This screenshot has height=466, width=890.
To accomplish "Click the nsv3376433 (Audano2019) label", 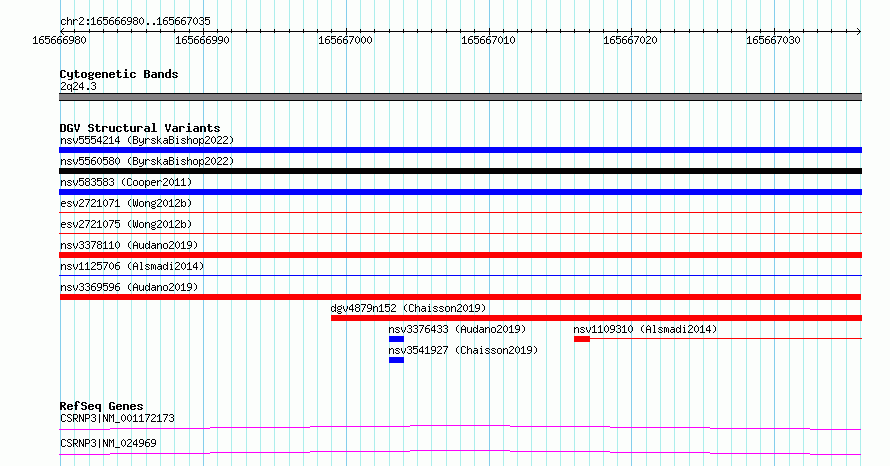I will click(457, 329).
